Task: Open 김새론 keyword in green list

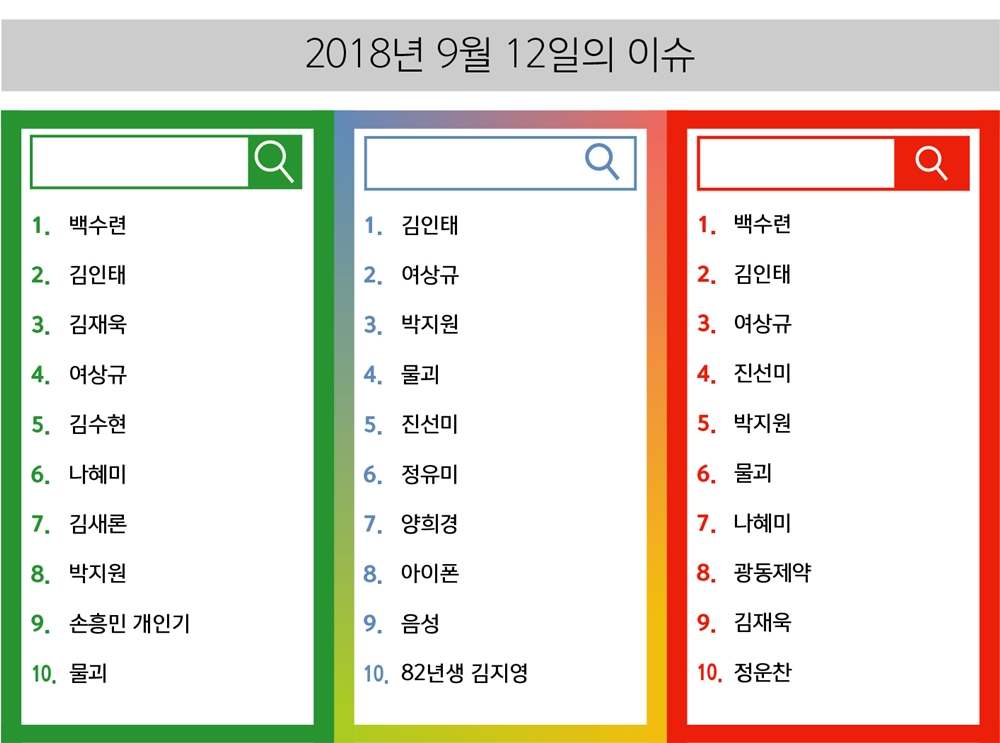Action: click(98, 523)
